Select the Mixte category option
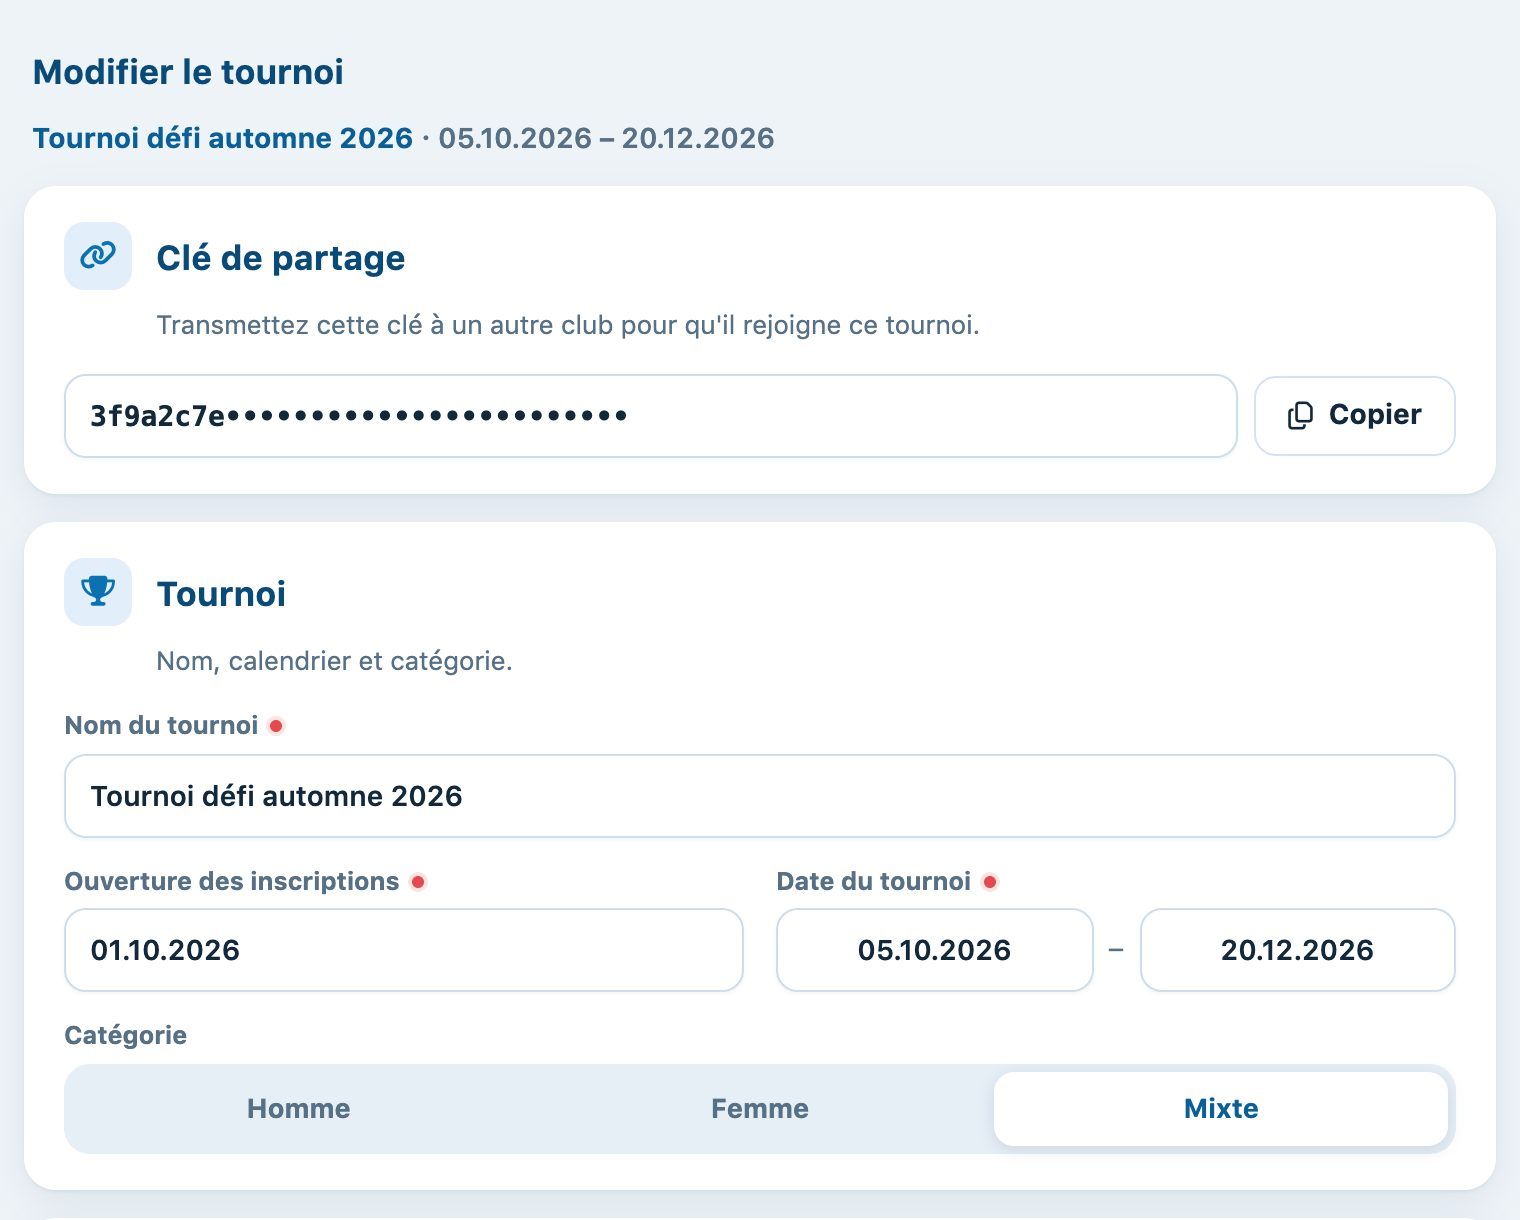This screenshot has height=1220, width=1520. [x=1221, y=1108]
